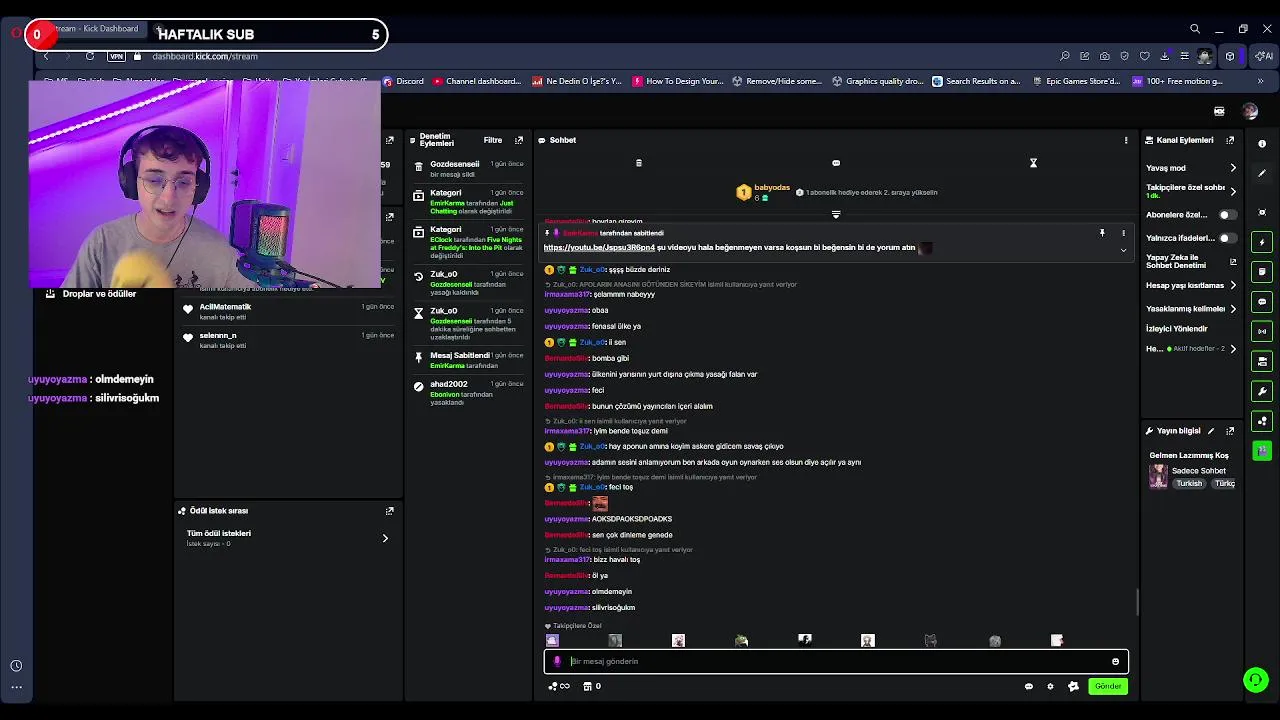Collapse the pinned message with chevron

pos(1123,250)
